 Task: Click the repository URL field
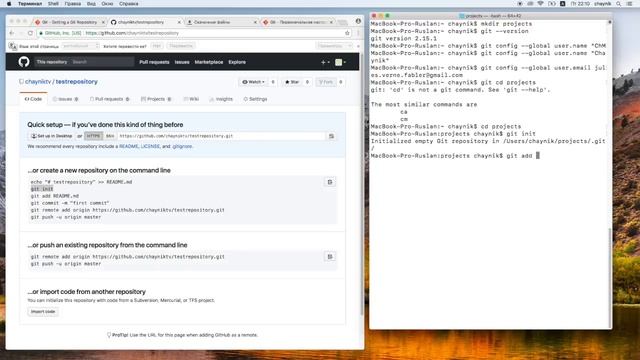click(222, 136)
